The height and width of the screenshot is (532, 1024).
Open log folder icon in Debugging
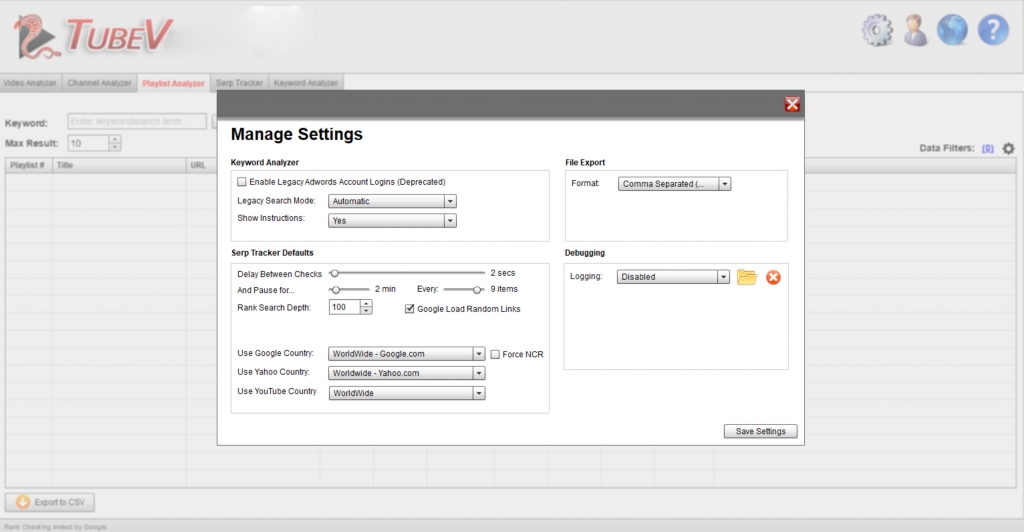(746, 277)
